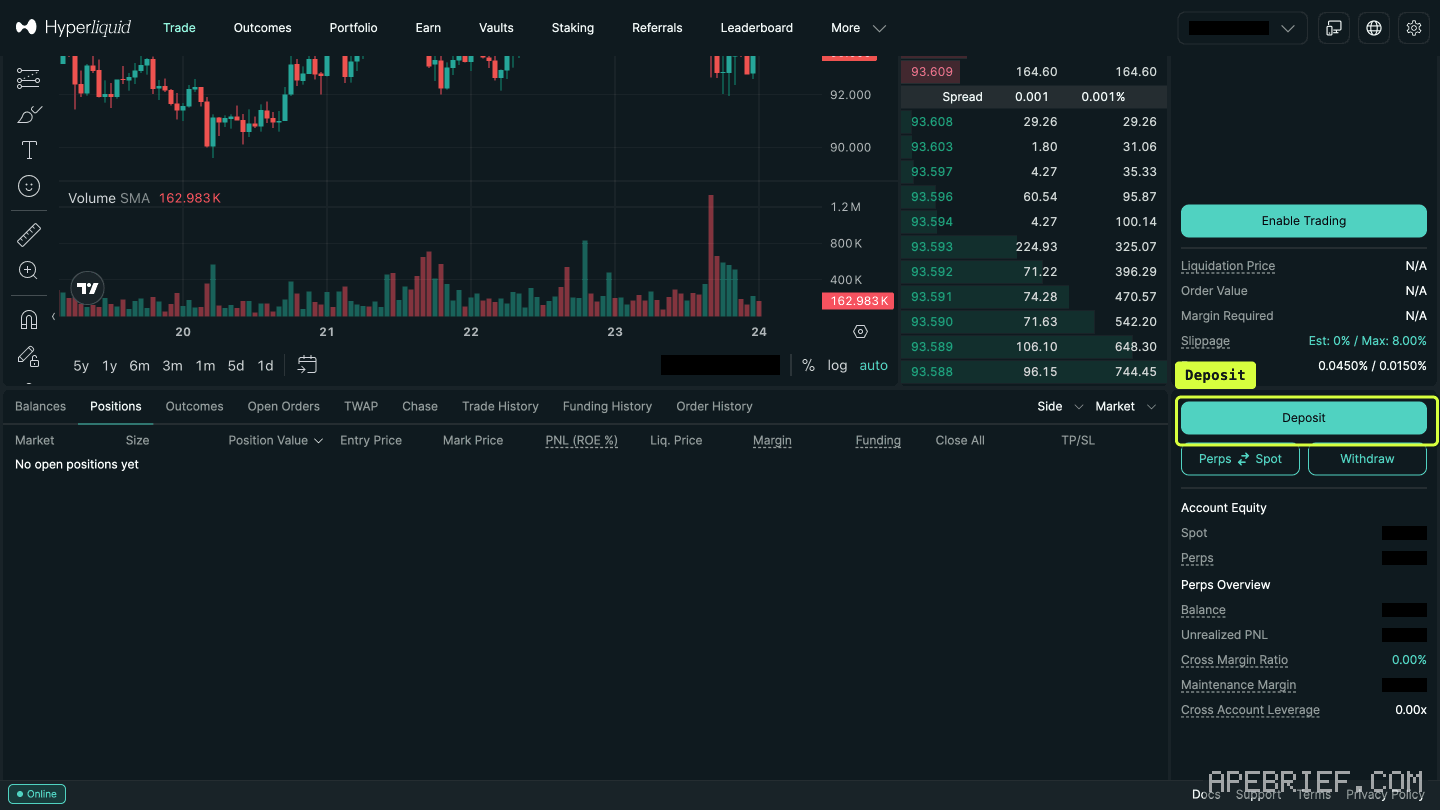Click the Close All column header

pos(960,440)
